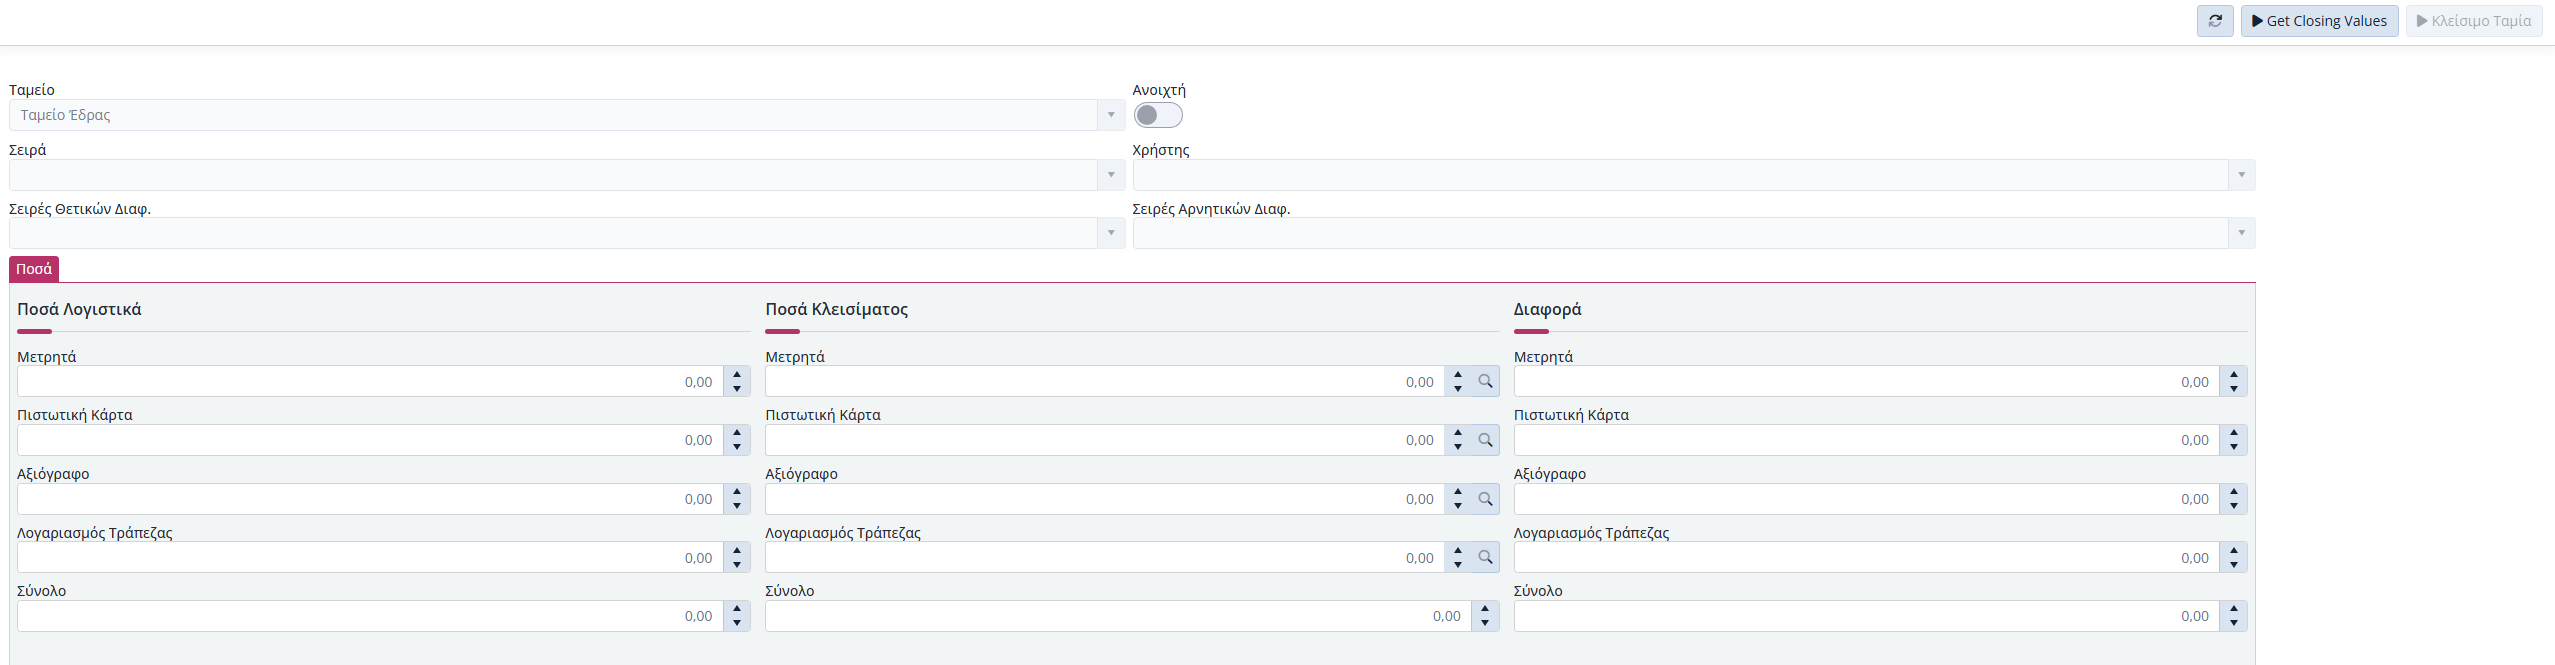
Task: Click the Ποσά Λογιστικά section heading
Action: pos(79,309)
